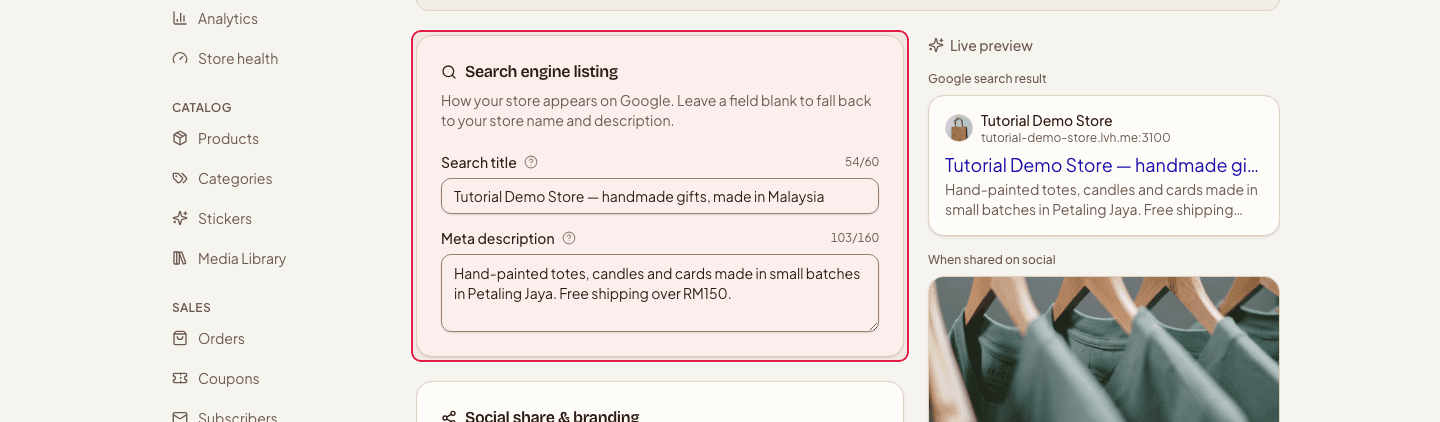Click the Live preview sparkle icon
The height and width of the screenshot is (422, 1440).
(936, 45)
